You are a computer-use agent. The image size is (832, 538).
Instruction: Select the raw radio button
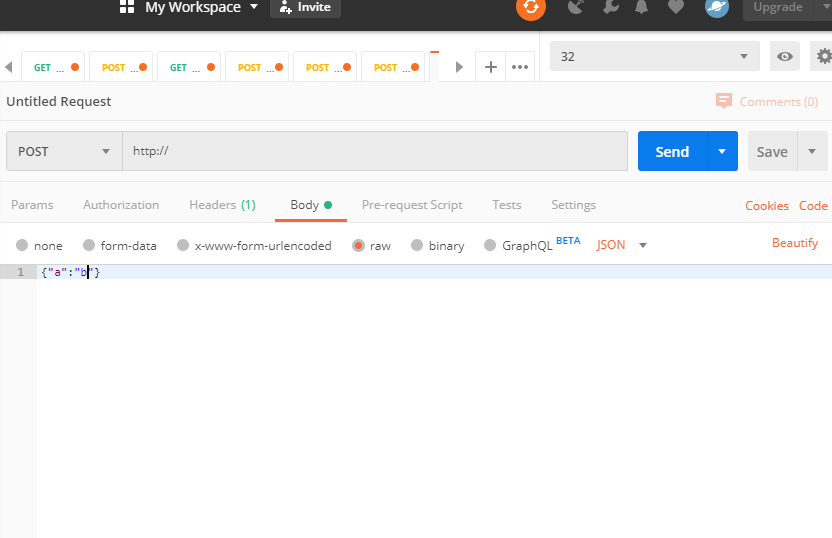point(358,245)
